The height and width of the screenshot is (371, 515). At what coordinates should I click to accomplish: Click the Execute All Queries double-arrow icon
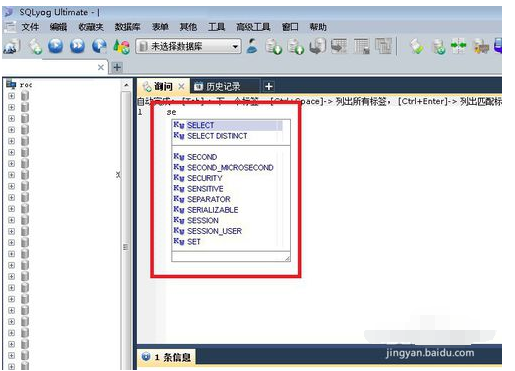(x=77, y=46)
